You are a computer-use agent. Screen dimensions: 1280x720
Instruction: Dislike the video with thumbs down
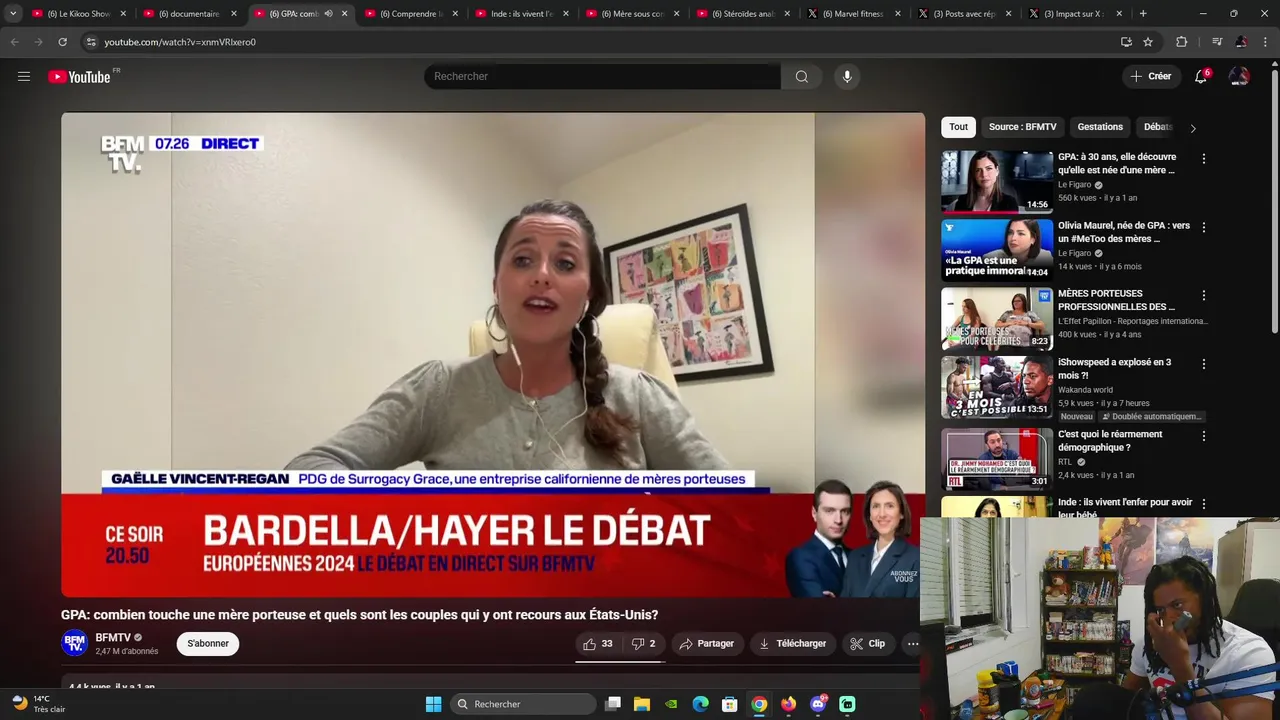643,644
